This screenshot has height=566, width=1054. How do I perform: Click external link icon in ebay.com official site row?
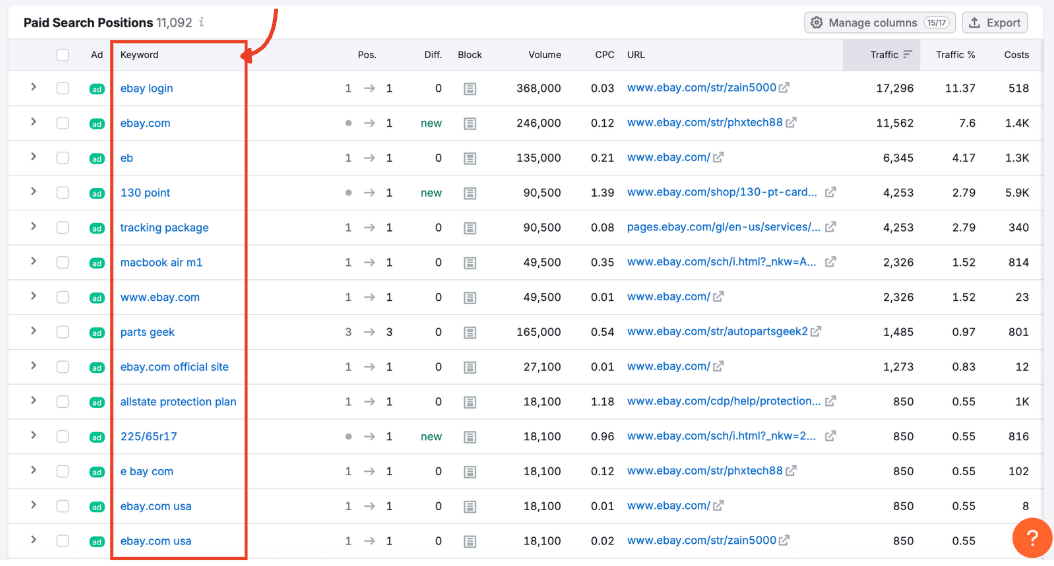(x=718, y=366)
